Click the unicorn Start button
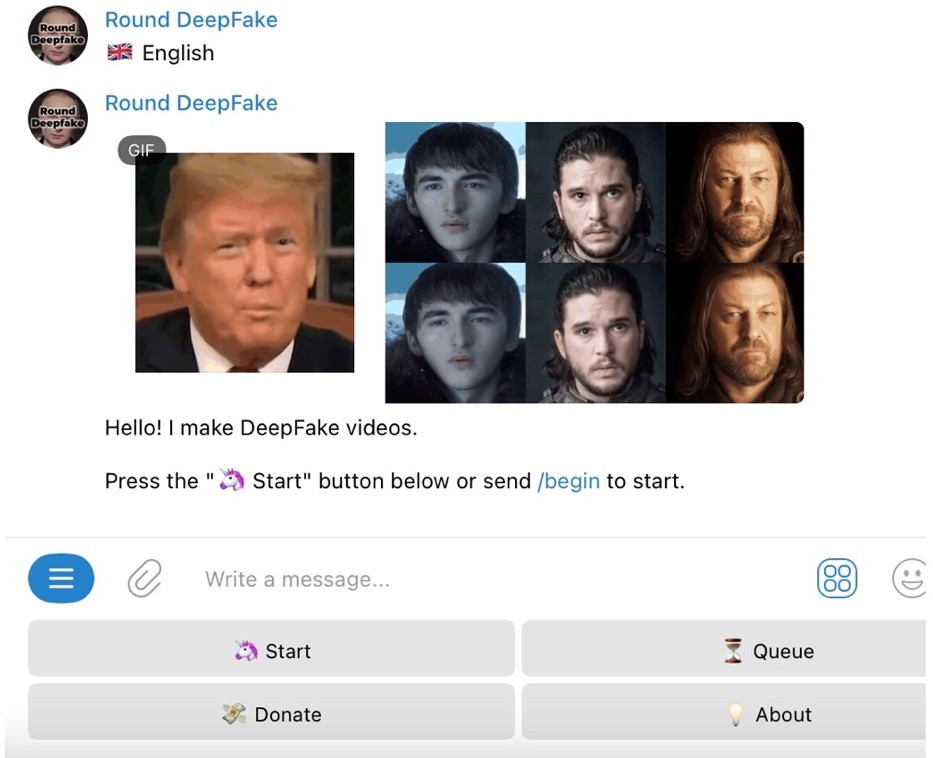 tap(271, 649)
